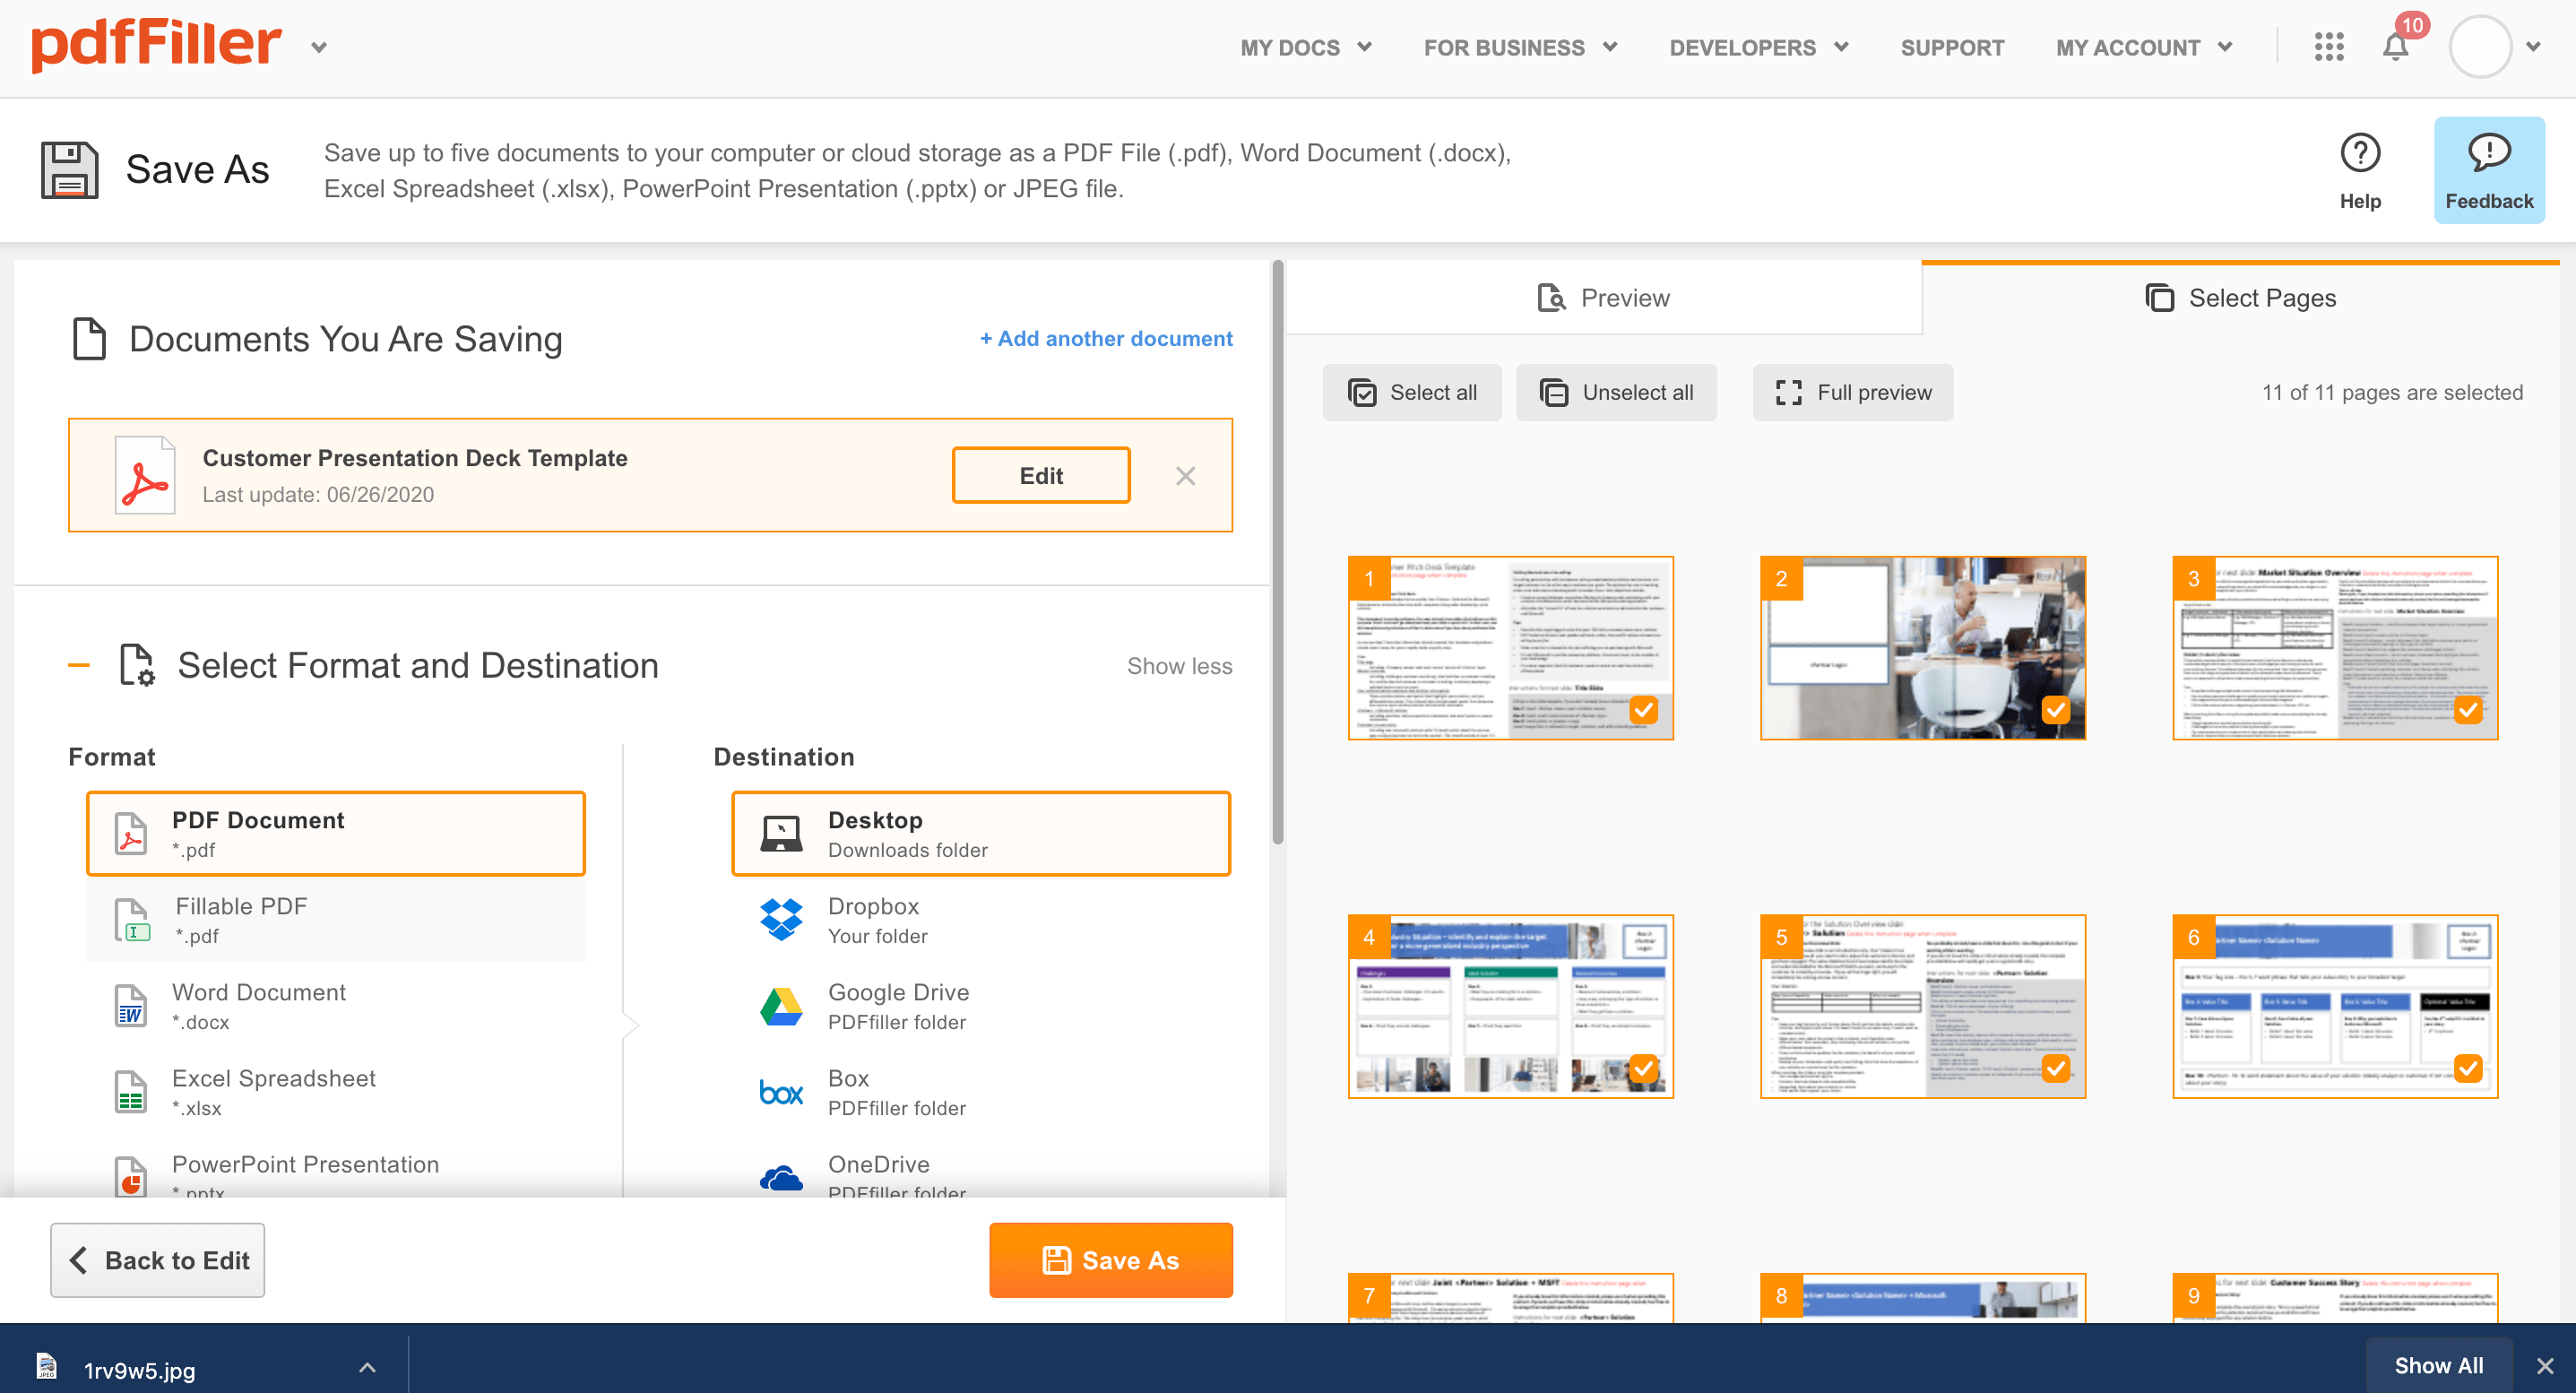This screenshot has width=2576, height=1393.
Task: Choose Fillable PDF format
Action: pyautogui.click(x=336, y=920)
